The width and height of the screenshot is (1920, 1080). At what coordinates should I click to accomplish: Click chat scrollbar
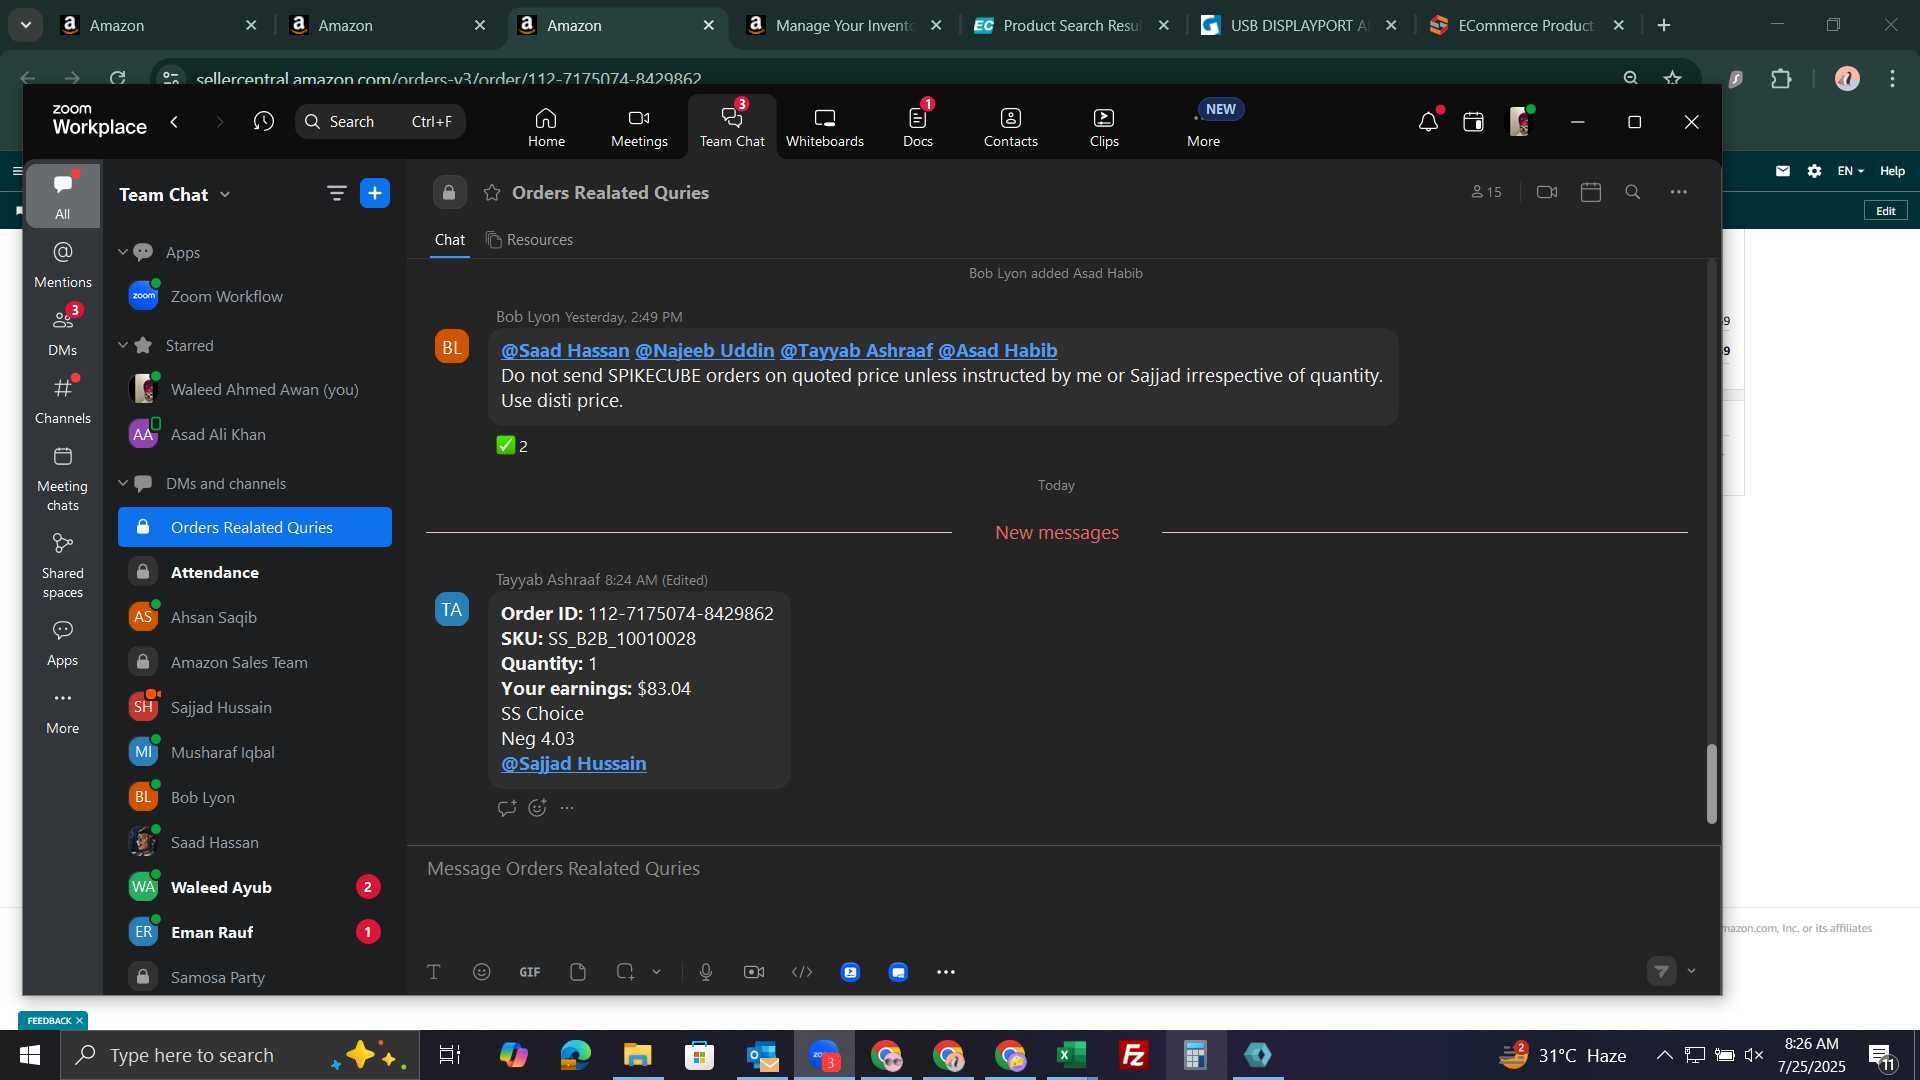click(x=1711, y=784)
